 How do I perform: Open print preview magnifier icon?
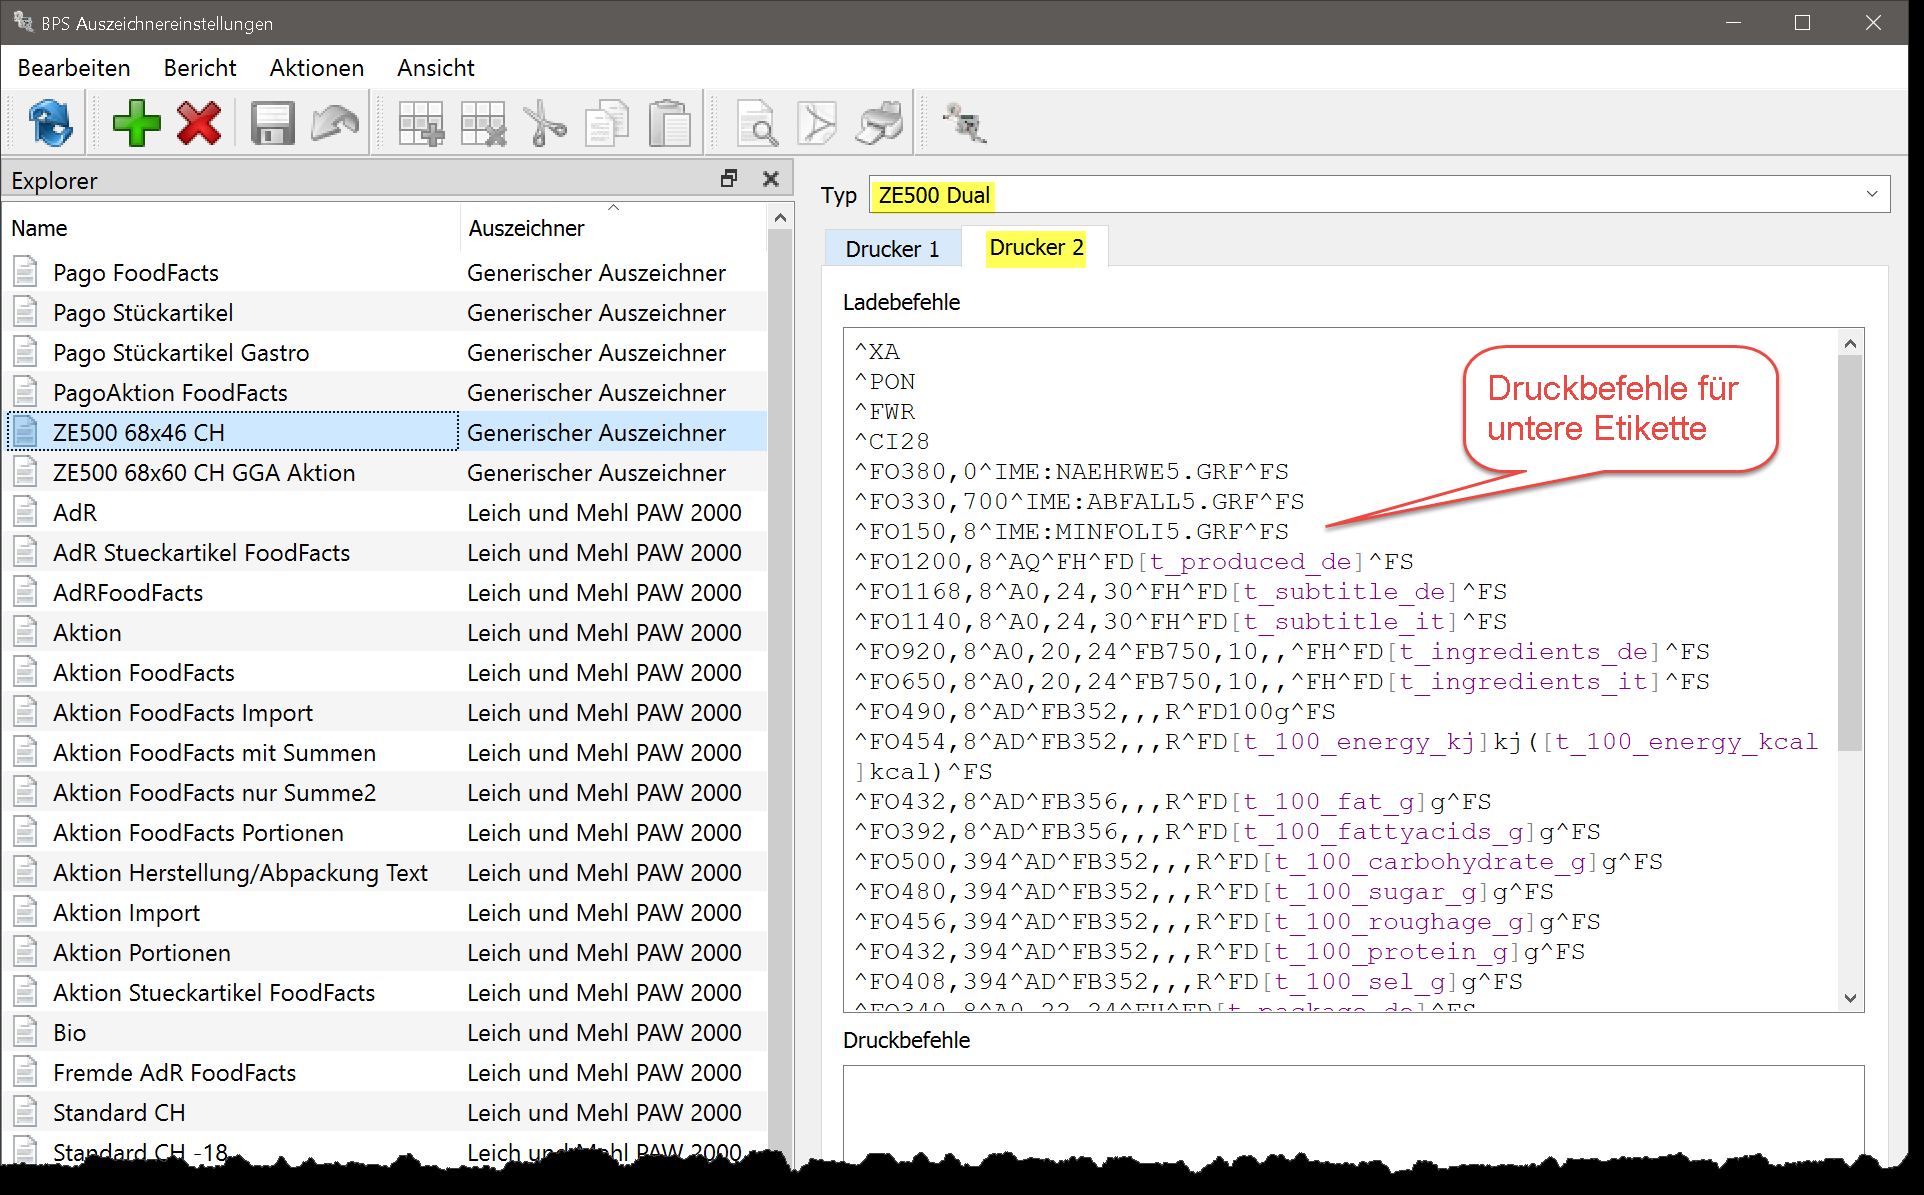[757, 124]
